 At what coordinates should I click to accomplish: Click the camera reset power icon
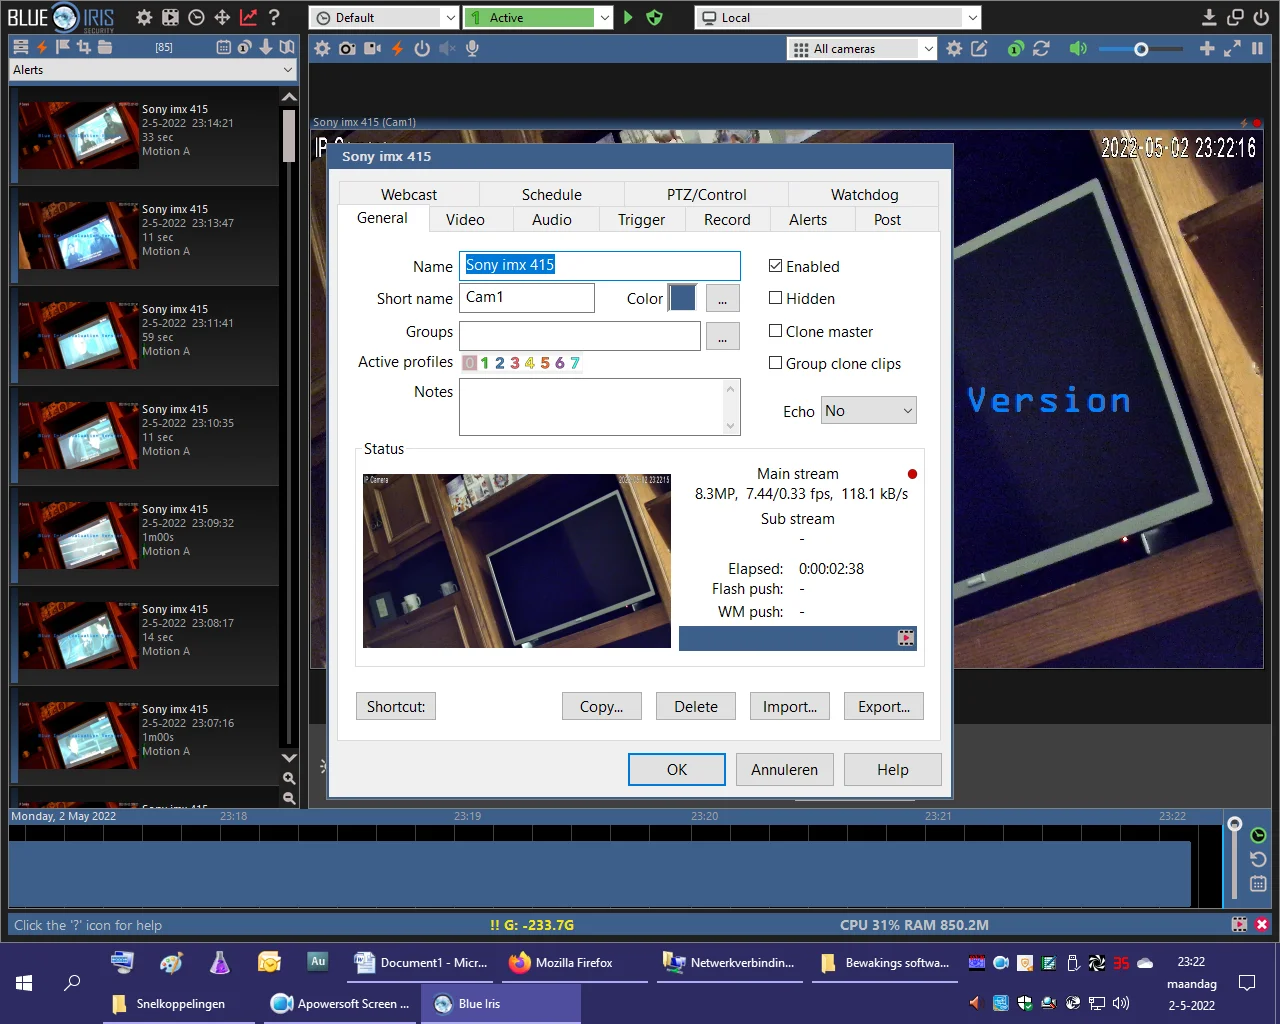[x=422, y=48]
